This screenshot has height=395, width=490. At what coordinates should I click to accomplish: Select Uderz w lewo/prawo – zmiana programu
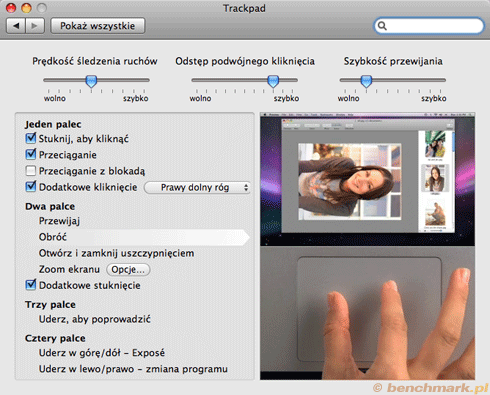[x=133, y=369]
